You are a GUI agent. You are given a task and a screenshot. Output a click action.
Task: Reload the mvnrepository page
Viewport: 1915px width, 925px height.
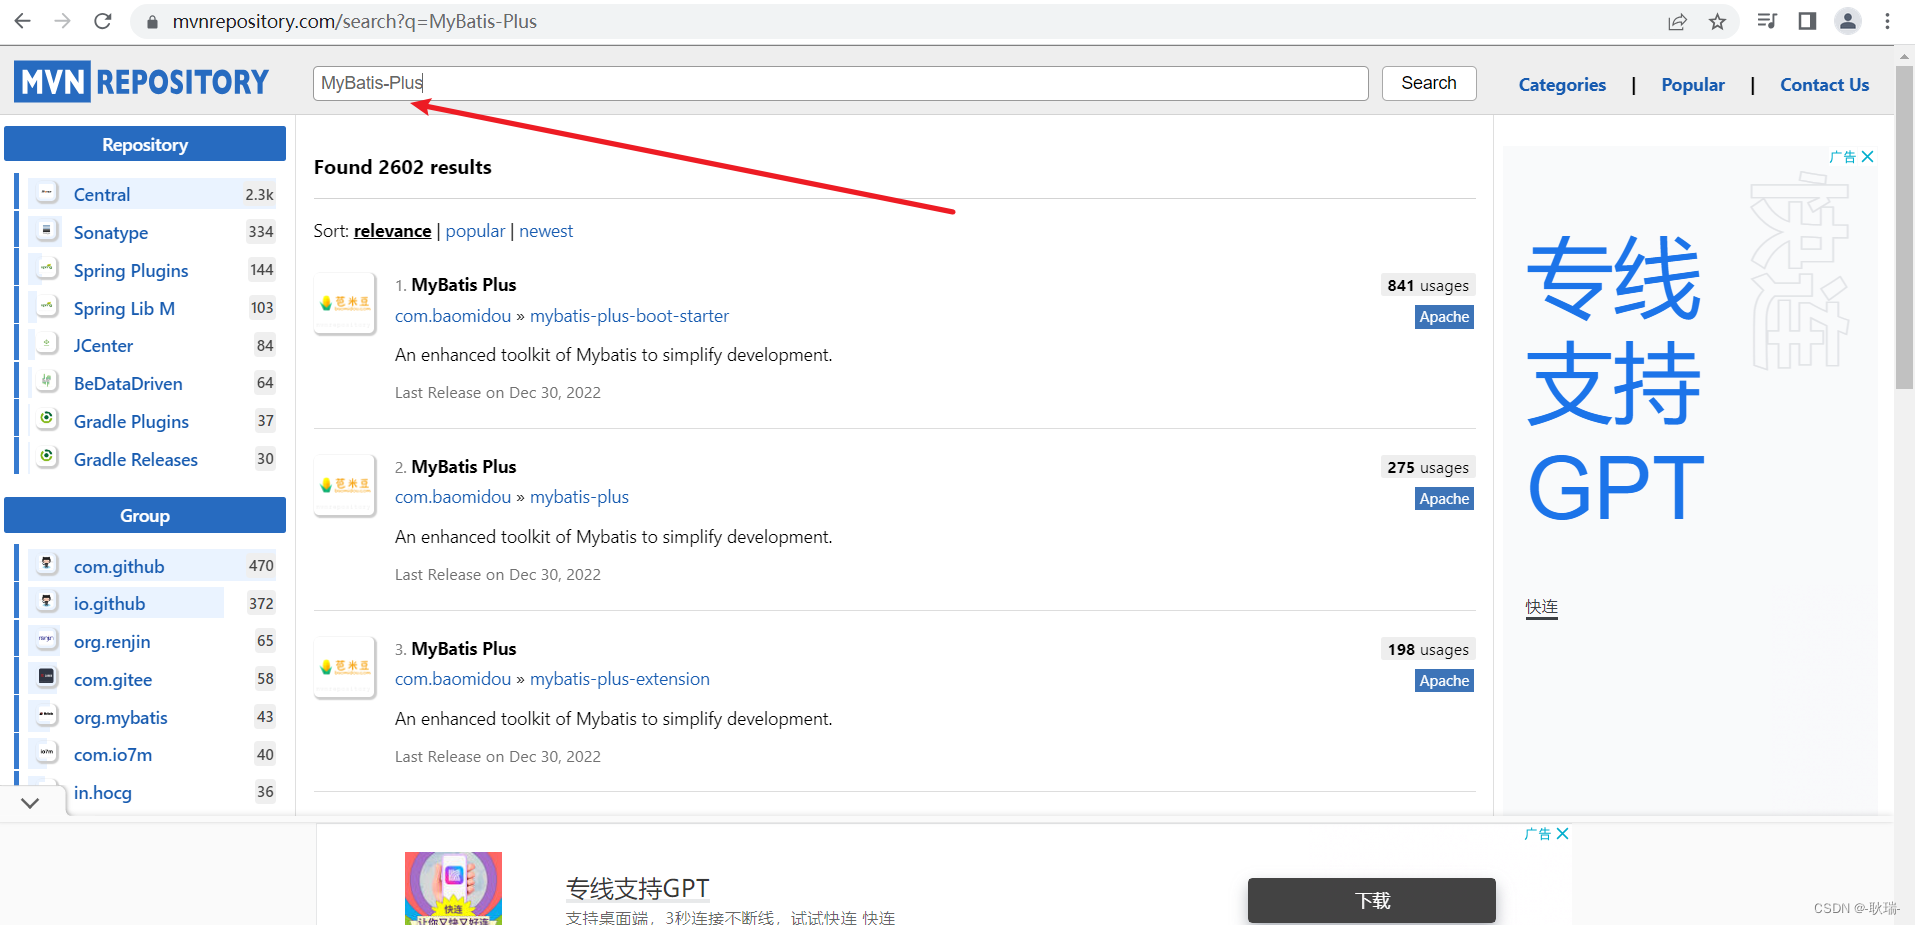(x=102, y=21)
